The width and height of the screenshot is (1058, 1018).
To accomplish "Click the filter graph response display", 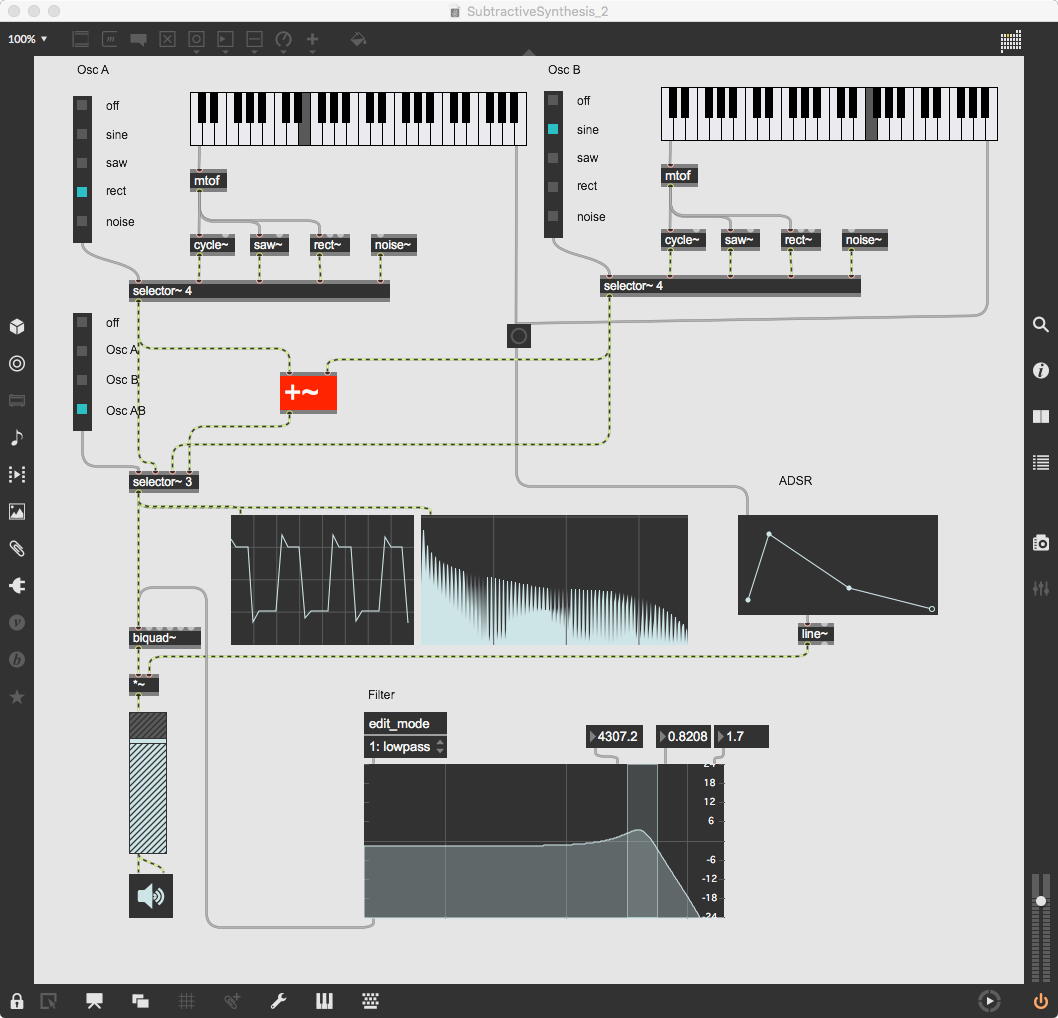I will point(544,841).
